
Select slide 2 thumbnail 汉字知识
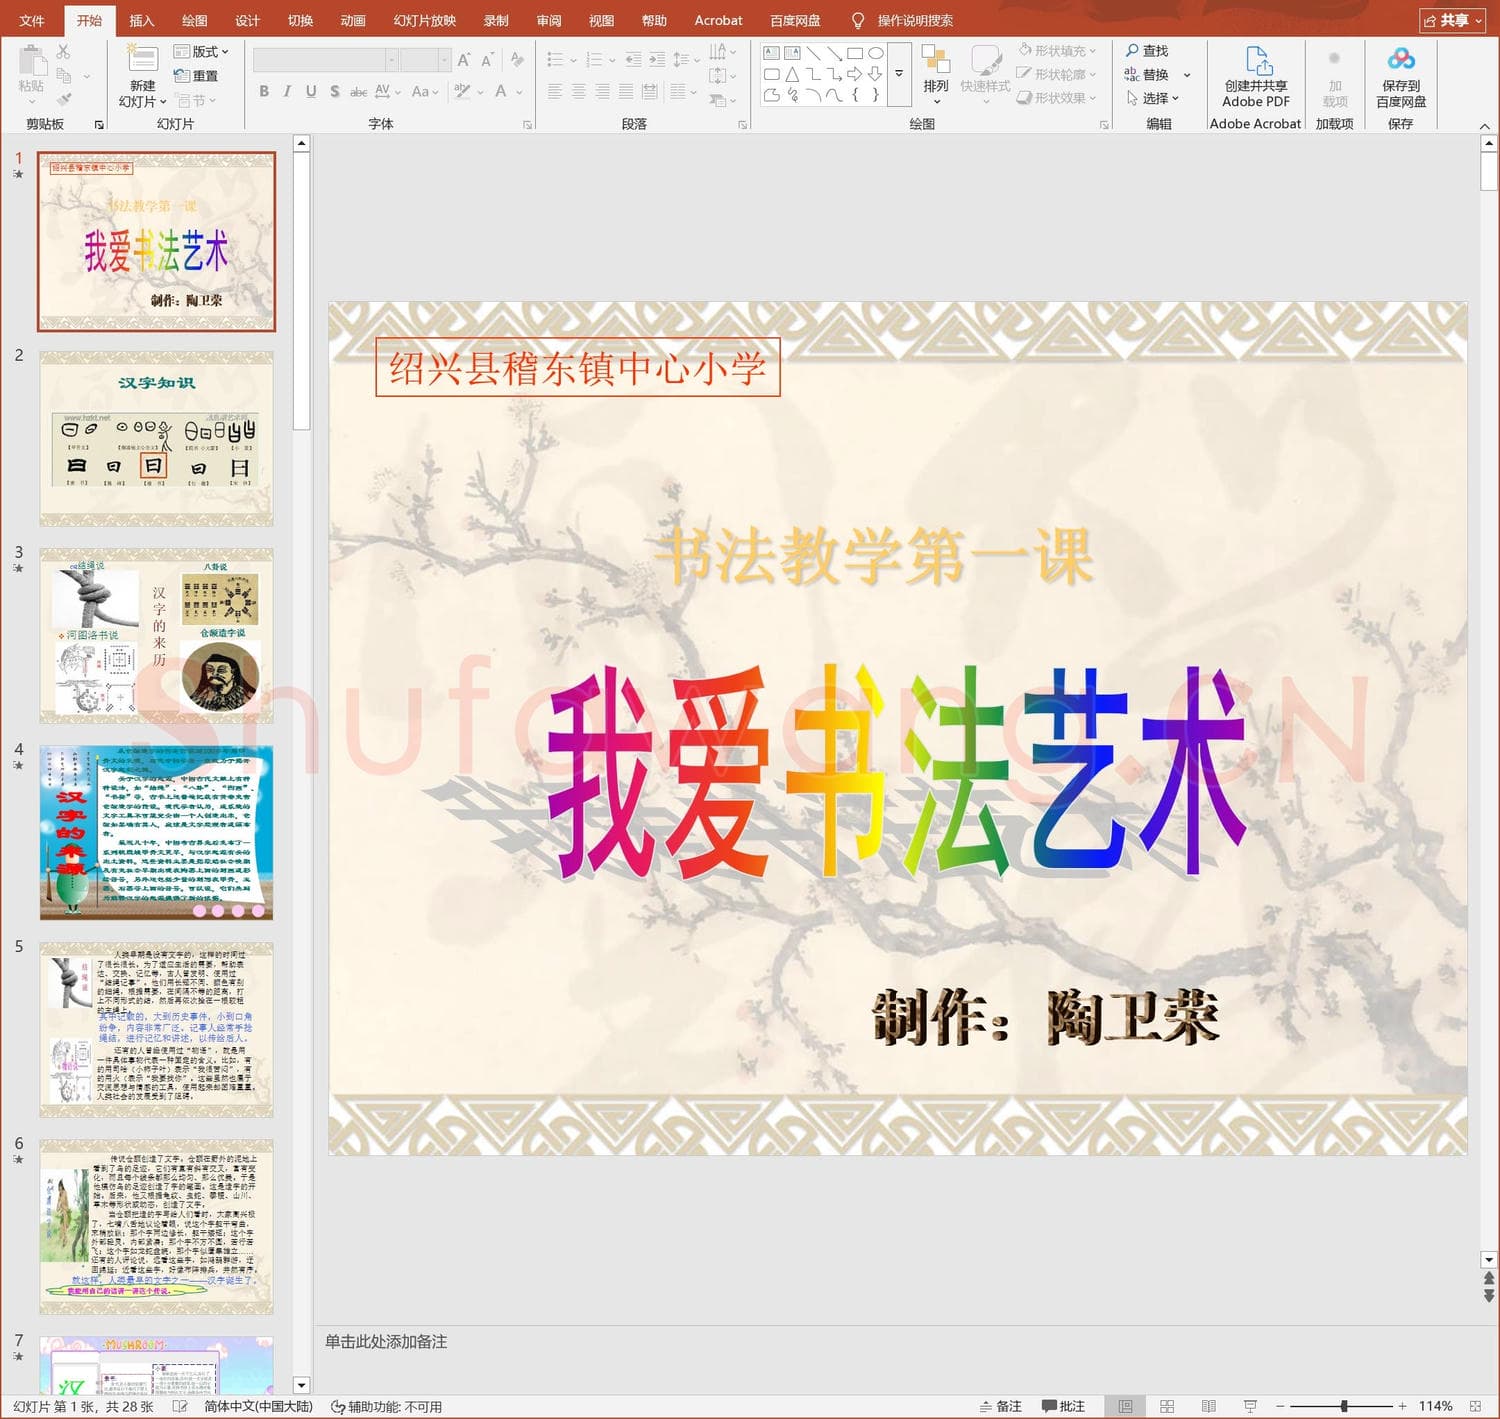[x=156, y=438]
